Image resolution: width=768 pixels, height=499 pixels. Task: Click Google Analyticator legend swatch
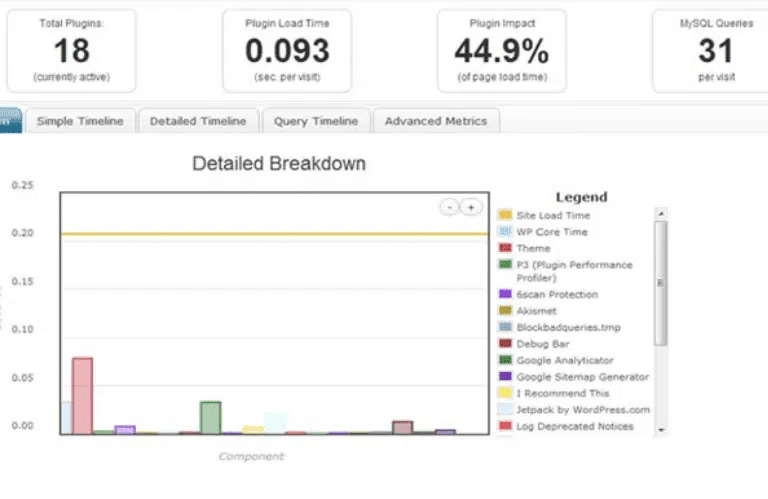tap(505, 360)
